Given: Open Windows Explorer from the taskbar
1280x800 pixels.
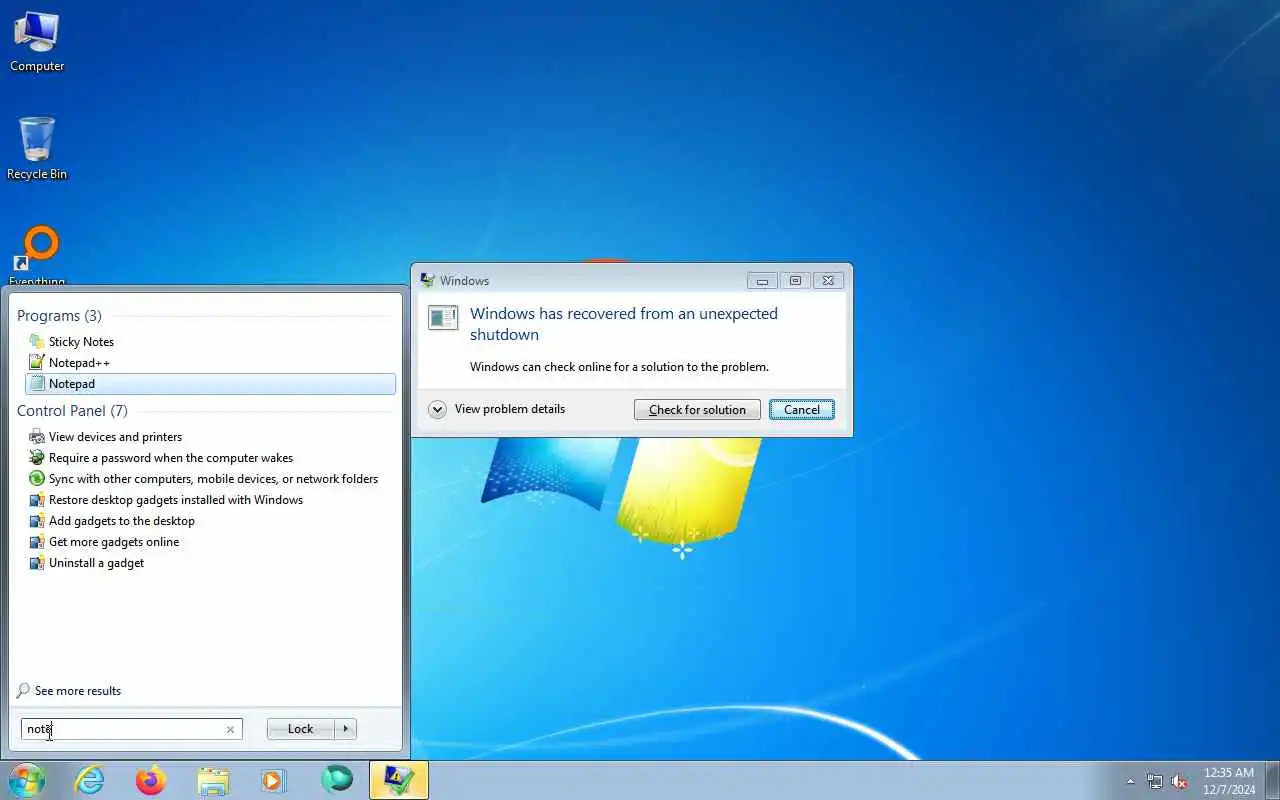Looking at the screenshot, I should pyautogui.click(x=213, y=780).
